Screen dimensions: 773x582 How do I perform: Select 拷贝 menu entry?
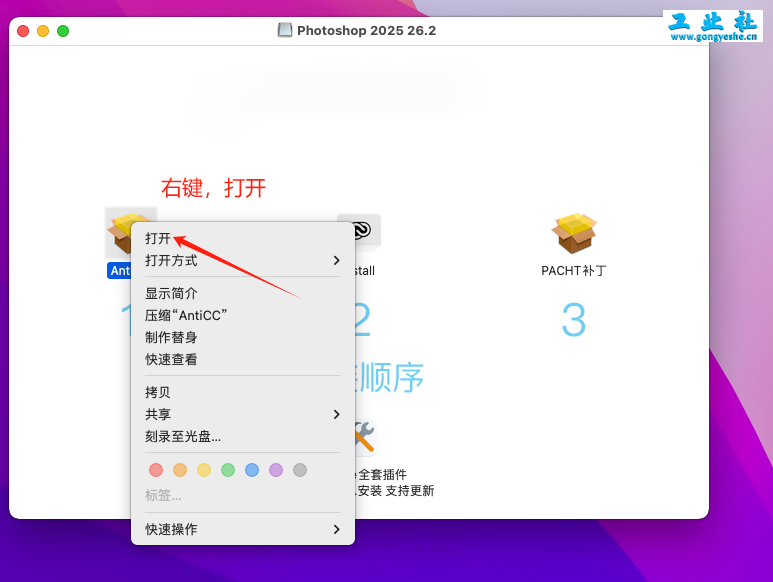[x=243, y=392]
